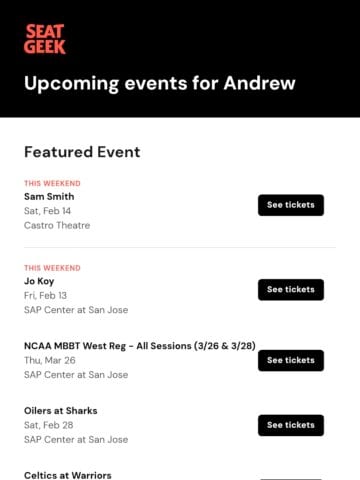Image resolution: width=360 pixels, height=480 pixels.
Task: Click See tickets for NCAA MBBT West Reg
Action: click(x=291, y=360)
